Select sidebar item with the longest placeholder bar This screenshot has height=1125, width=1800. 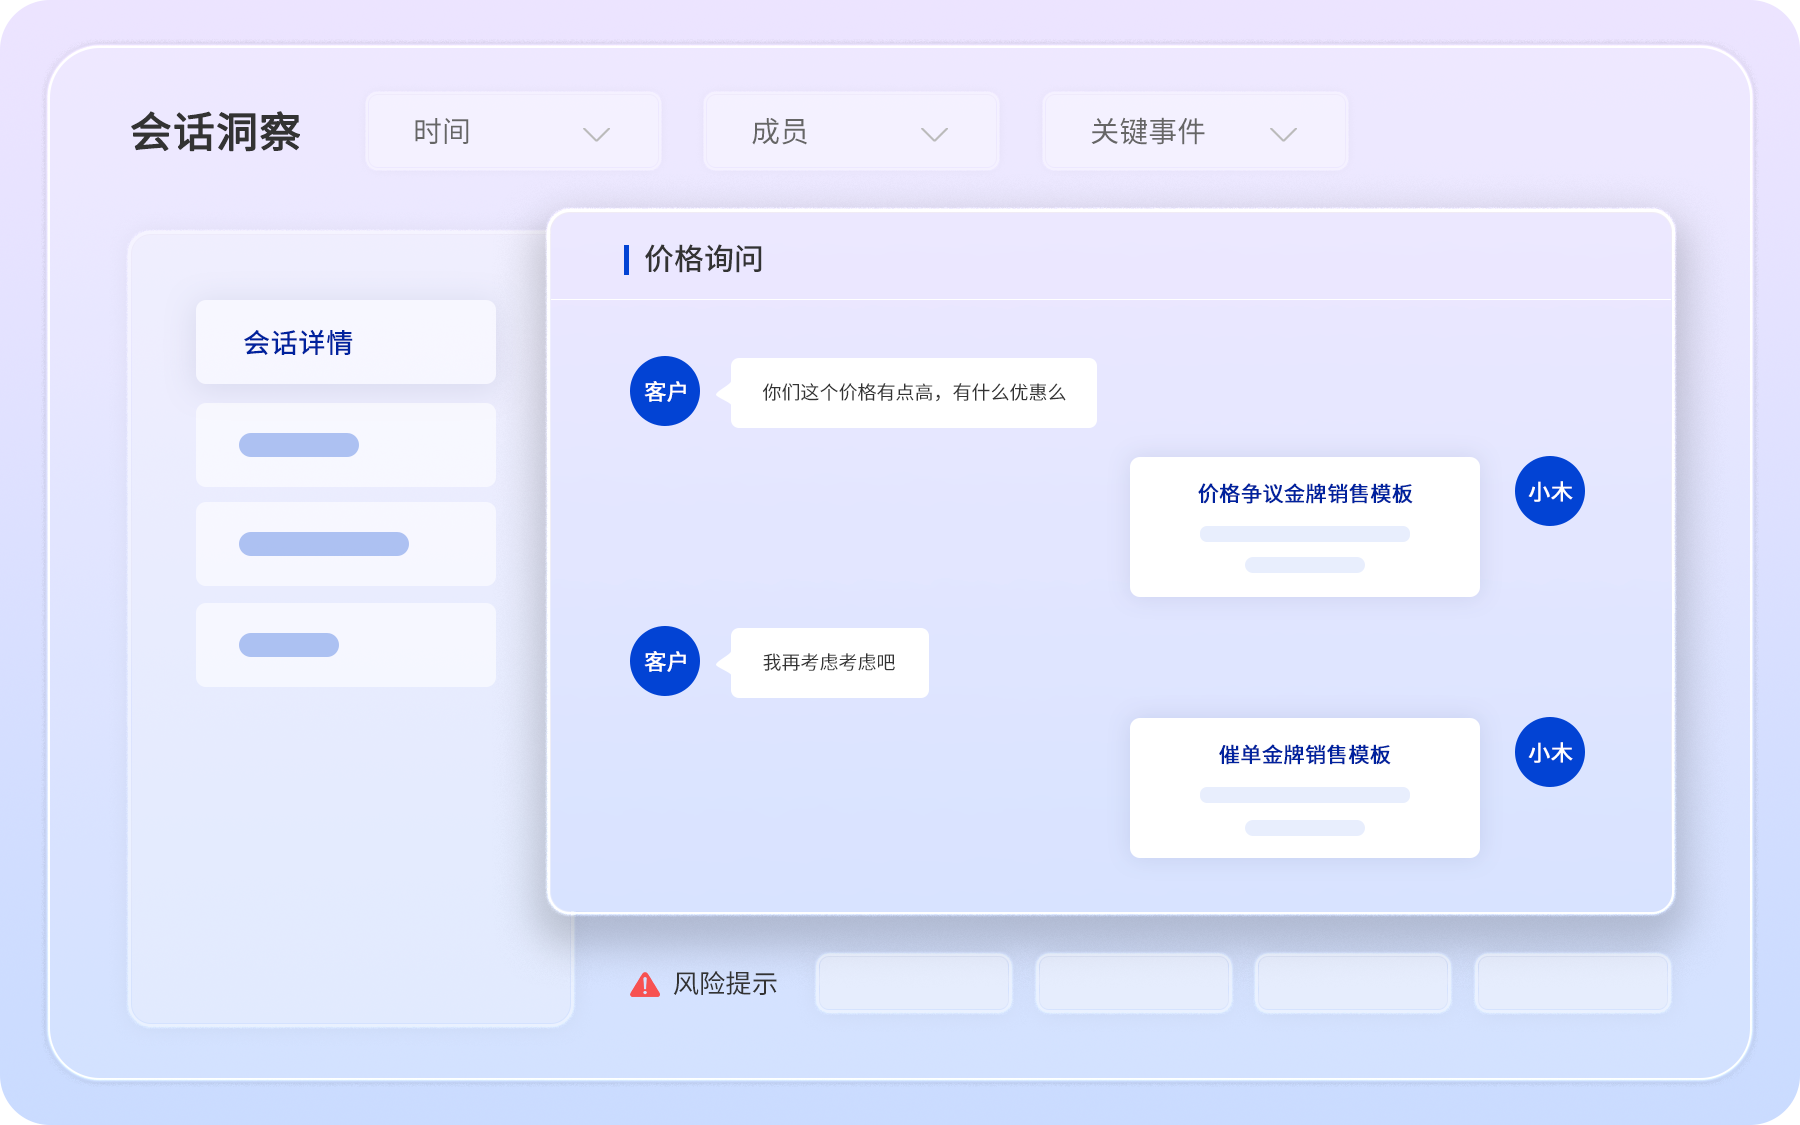pyautogui.click(x=346, y=544)
